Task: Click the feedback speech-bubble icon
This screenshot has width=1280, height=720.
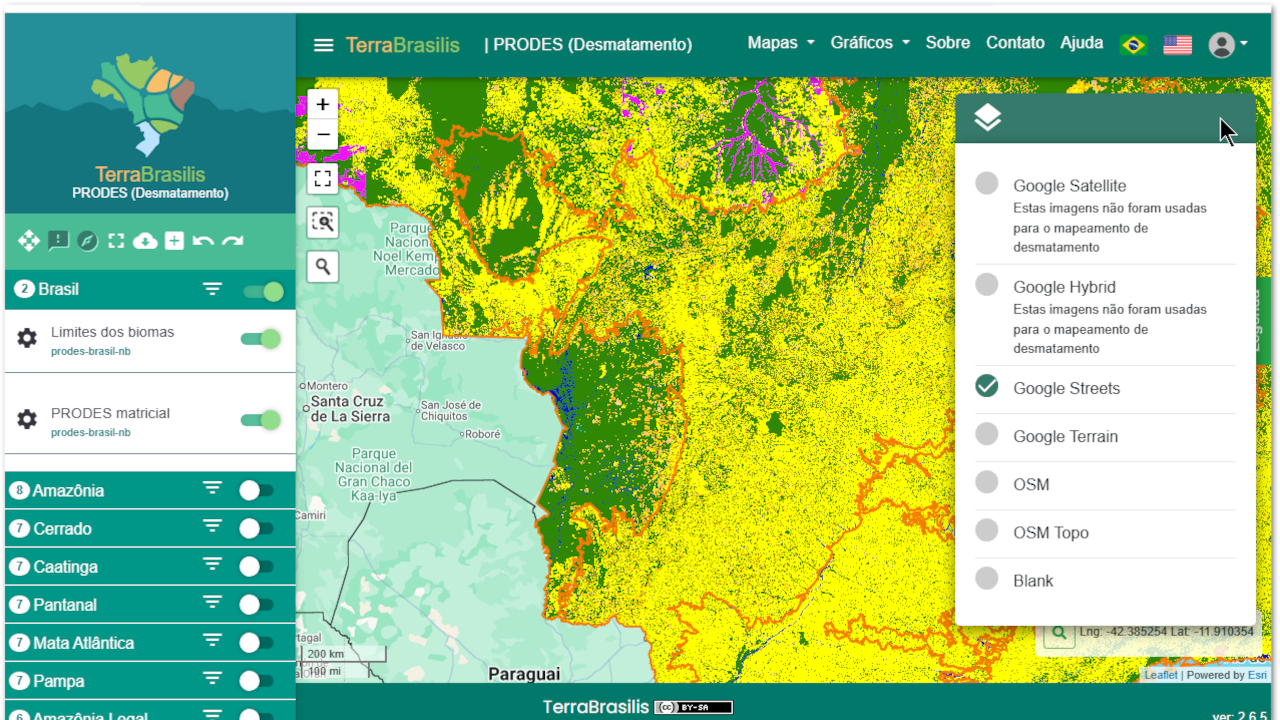Action: pos(58,240)
